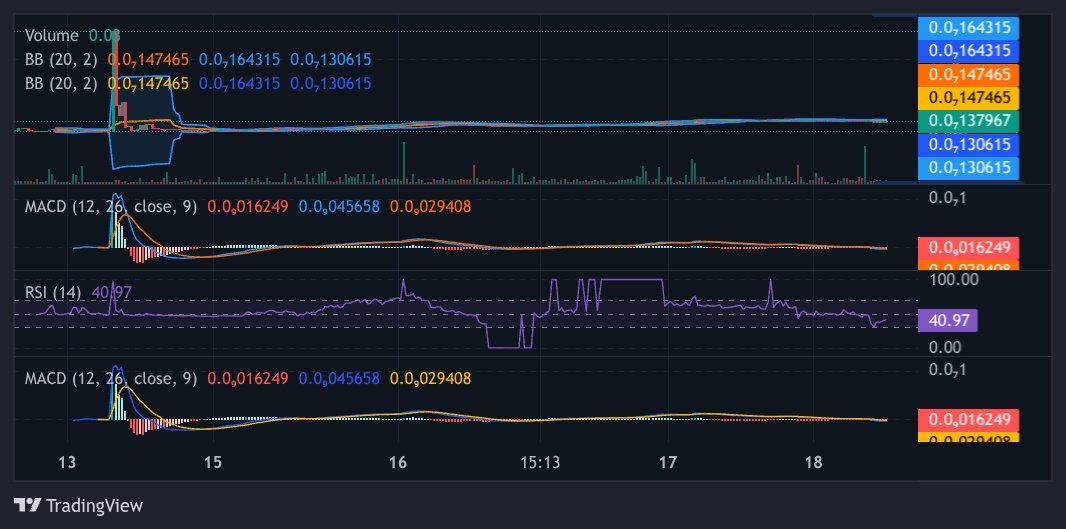Click the 100.00 mark on RSI scale
Screen dimensions: 1066x529
coord(954,279)
